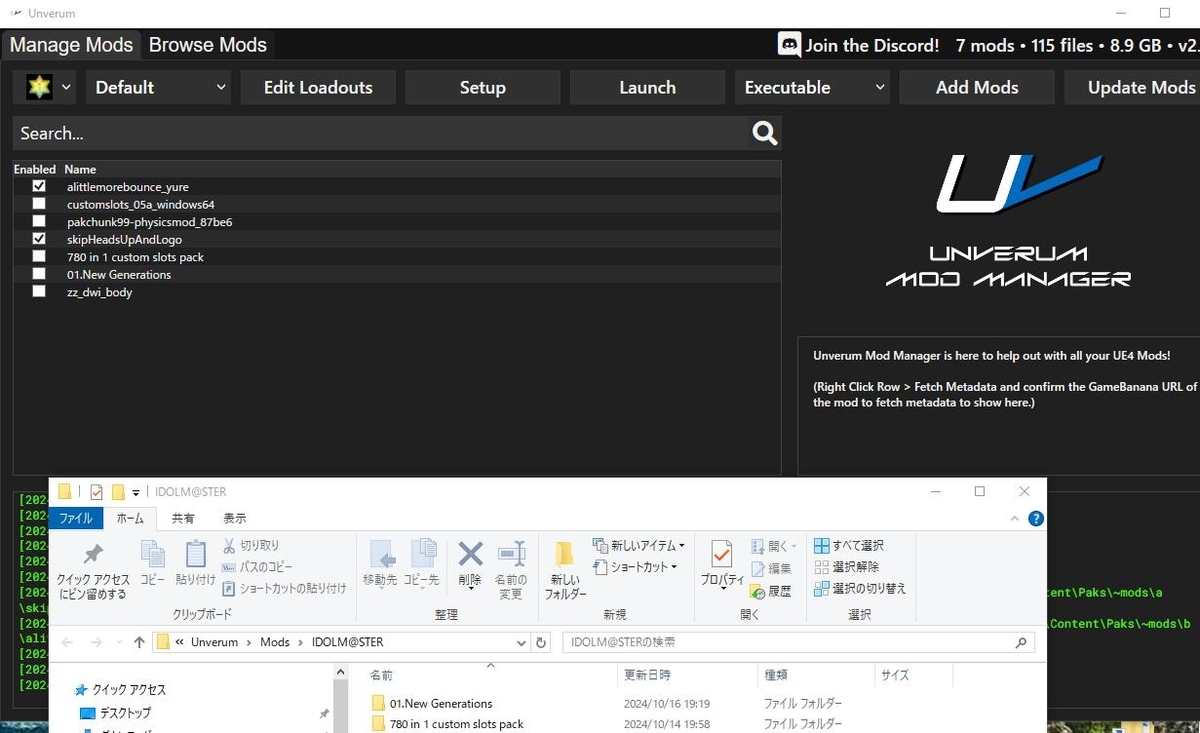
Task: Click the Launch button
Action: click(648, 87)
